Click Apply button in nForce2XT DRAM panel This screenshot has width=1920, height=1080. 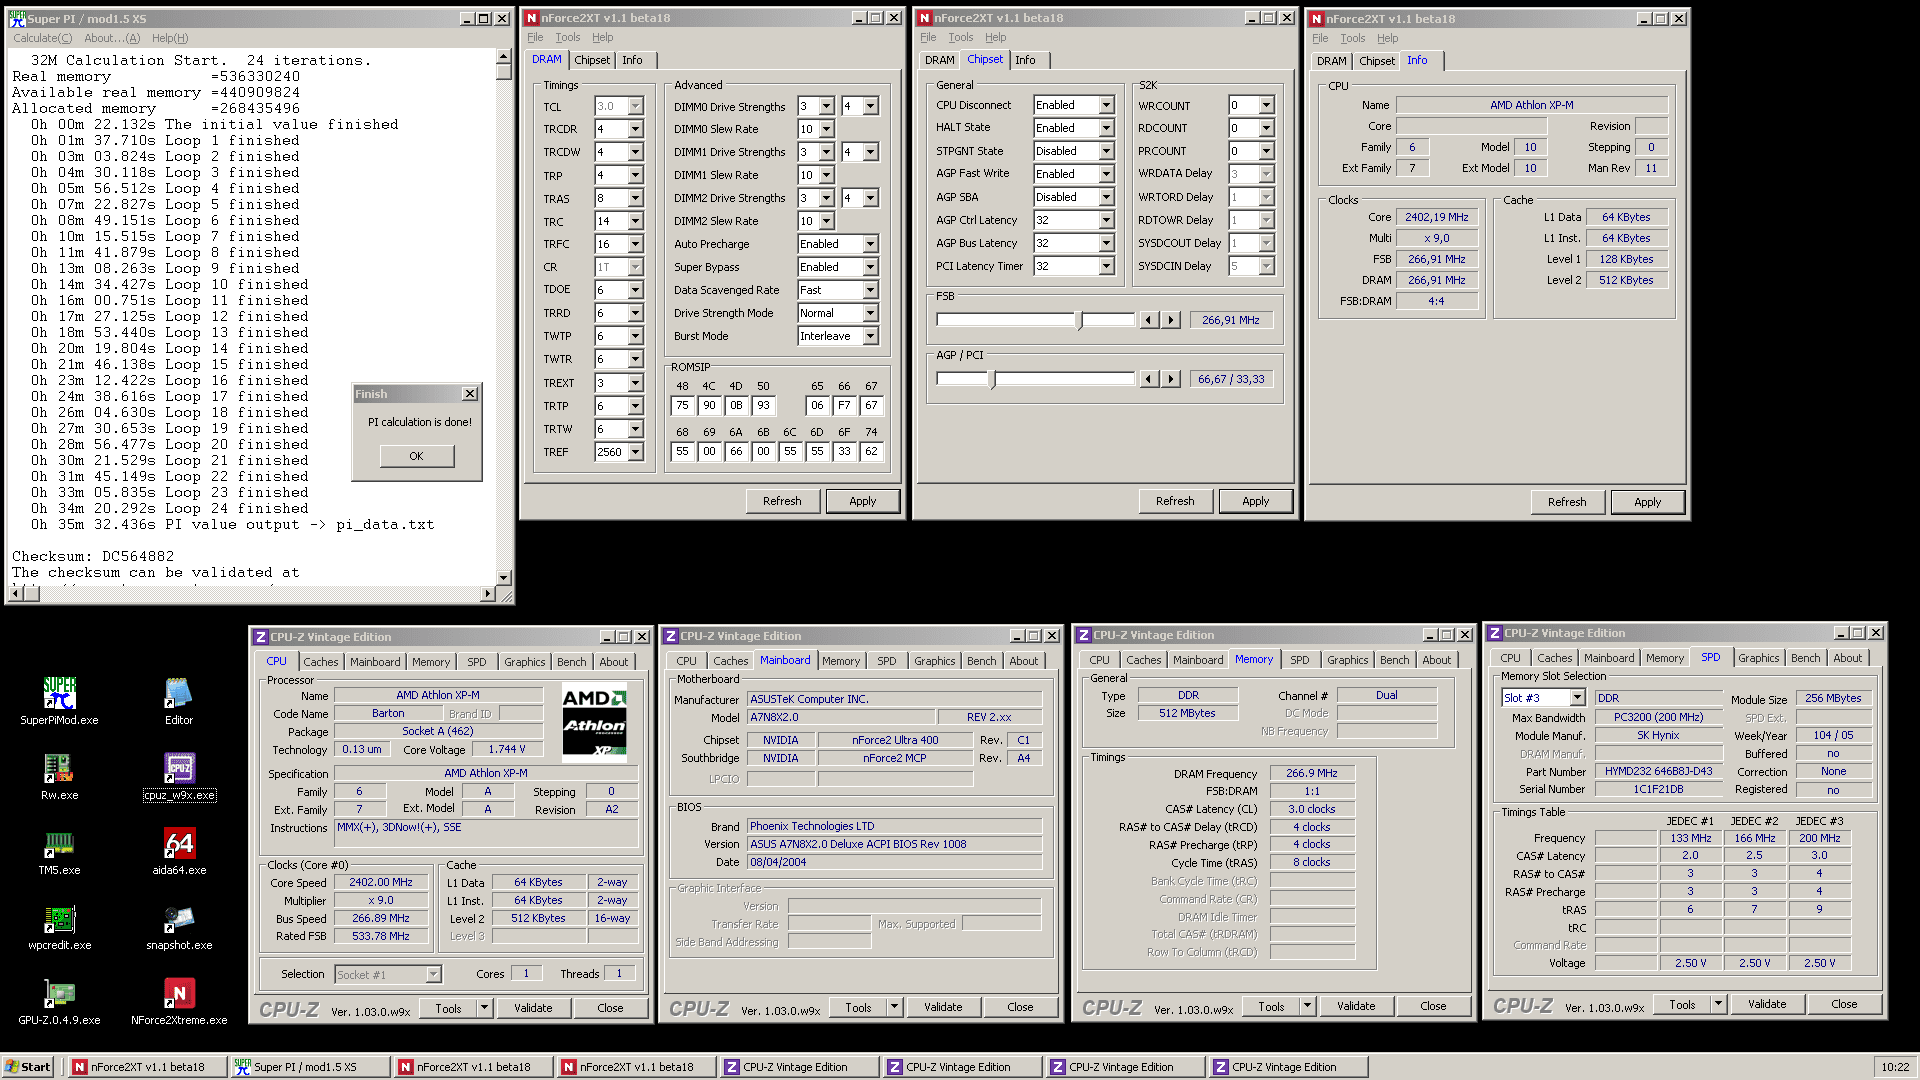[862, 500]
